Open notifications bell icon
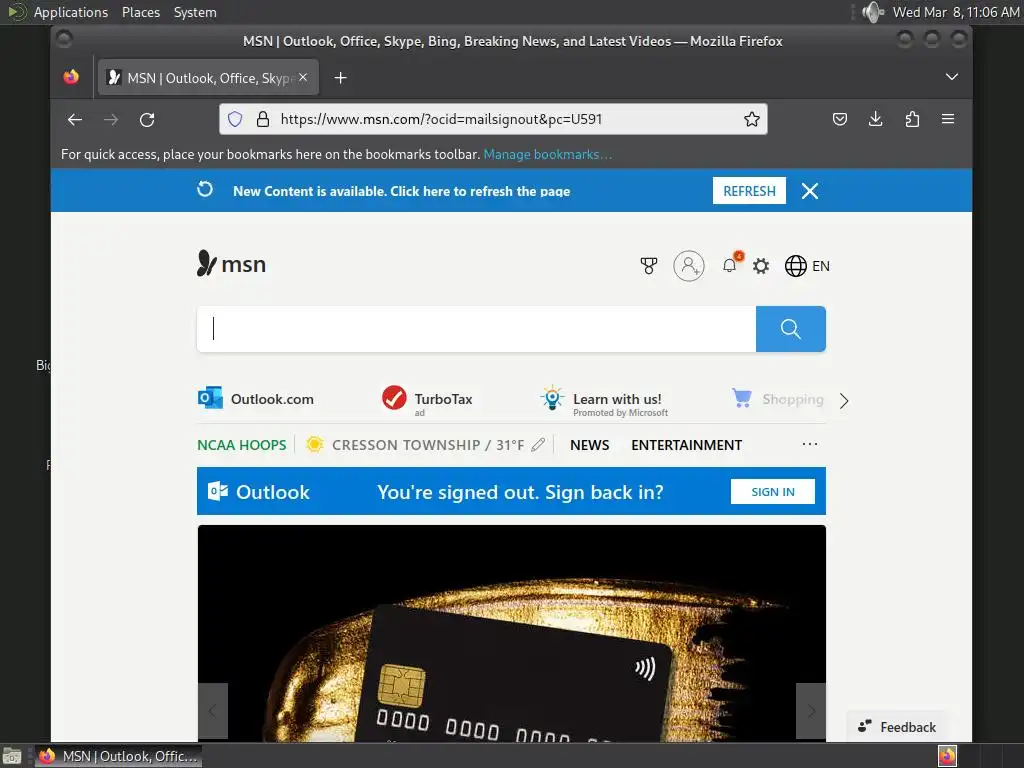Viewport: 1024px width, 768px height. 730,265
